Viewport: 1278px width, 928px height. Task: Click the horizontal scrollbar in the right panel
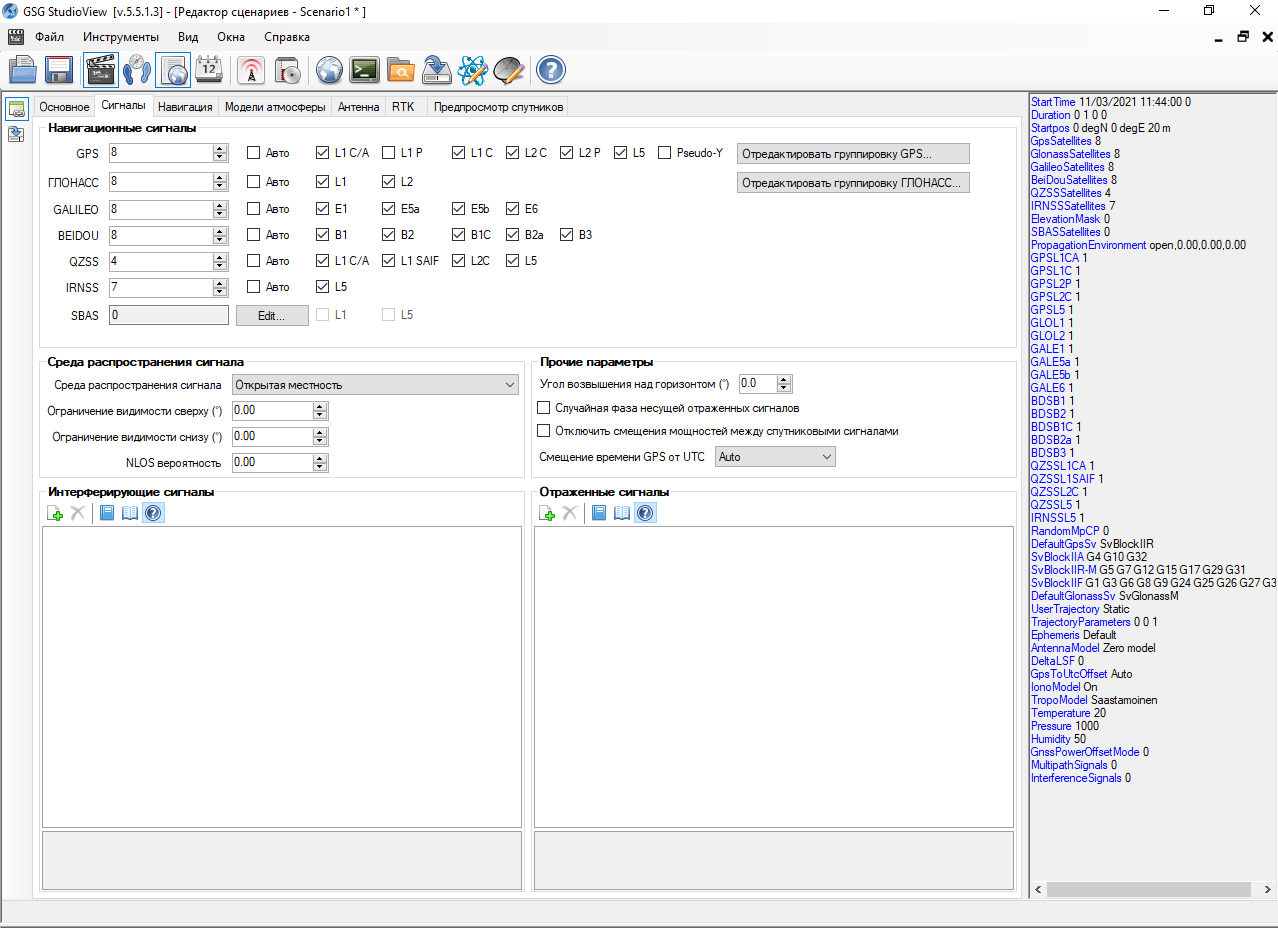pyautogui.click(x=1150, y=889)
